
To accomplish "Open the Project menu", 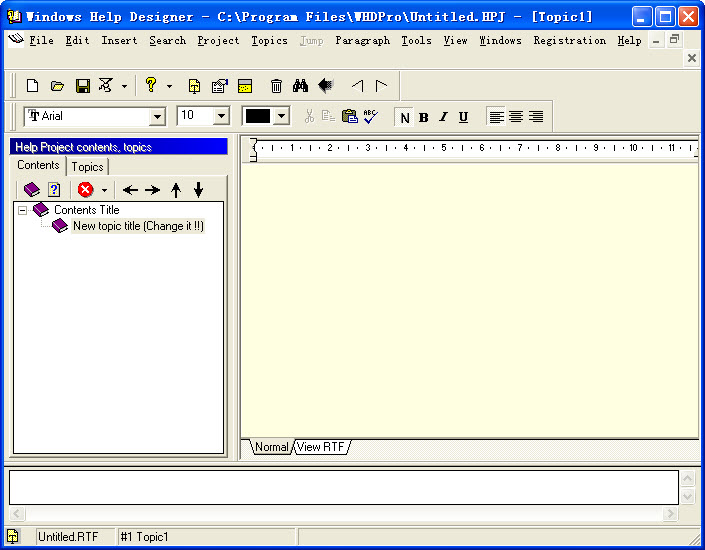I will 218,40.
